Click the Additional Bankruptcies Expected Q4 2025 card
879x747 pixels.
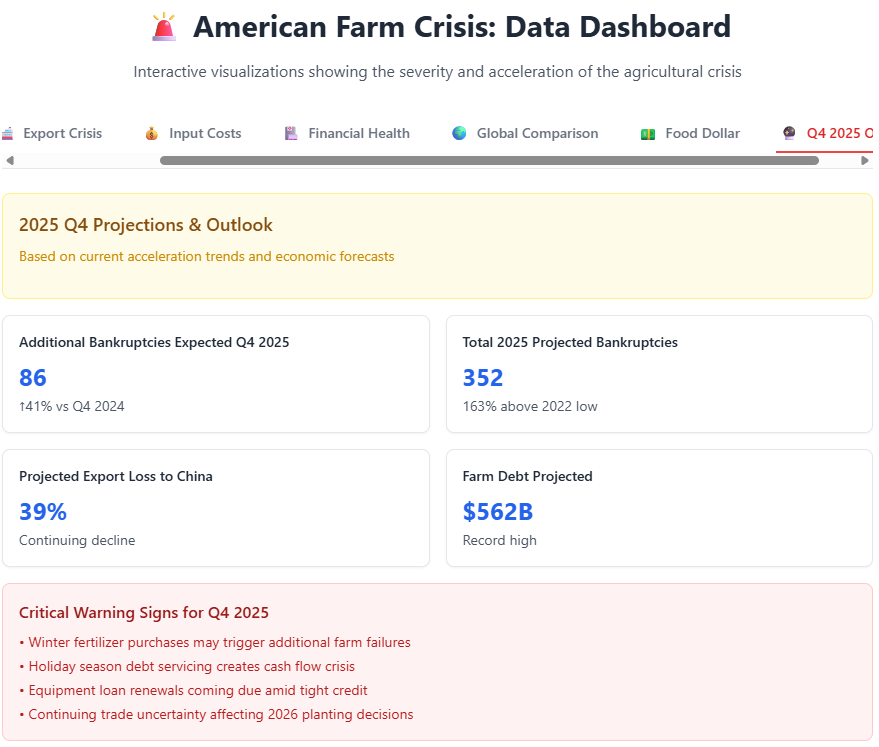coord(216,374)
